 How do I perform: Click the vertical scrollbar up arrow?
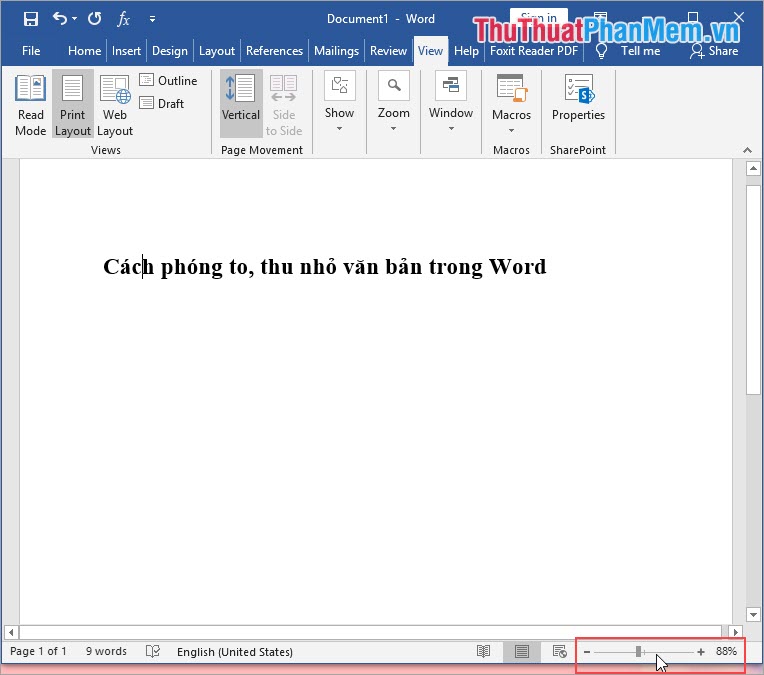753,169
